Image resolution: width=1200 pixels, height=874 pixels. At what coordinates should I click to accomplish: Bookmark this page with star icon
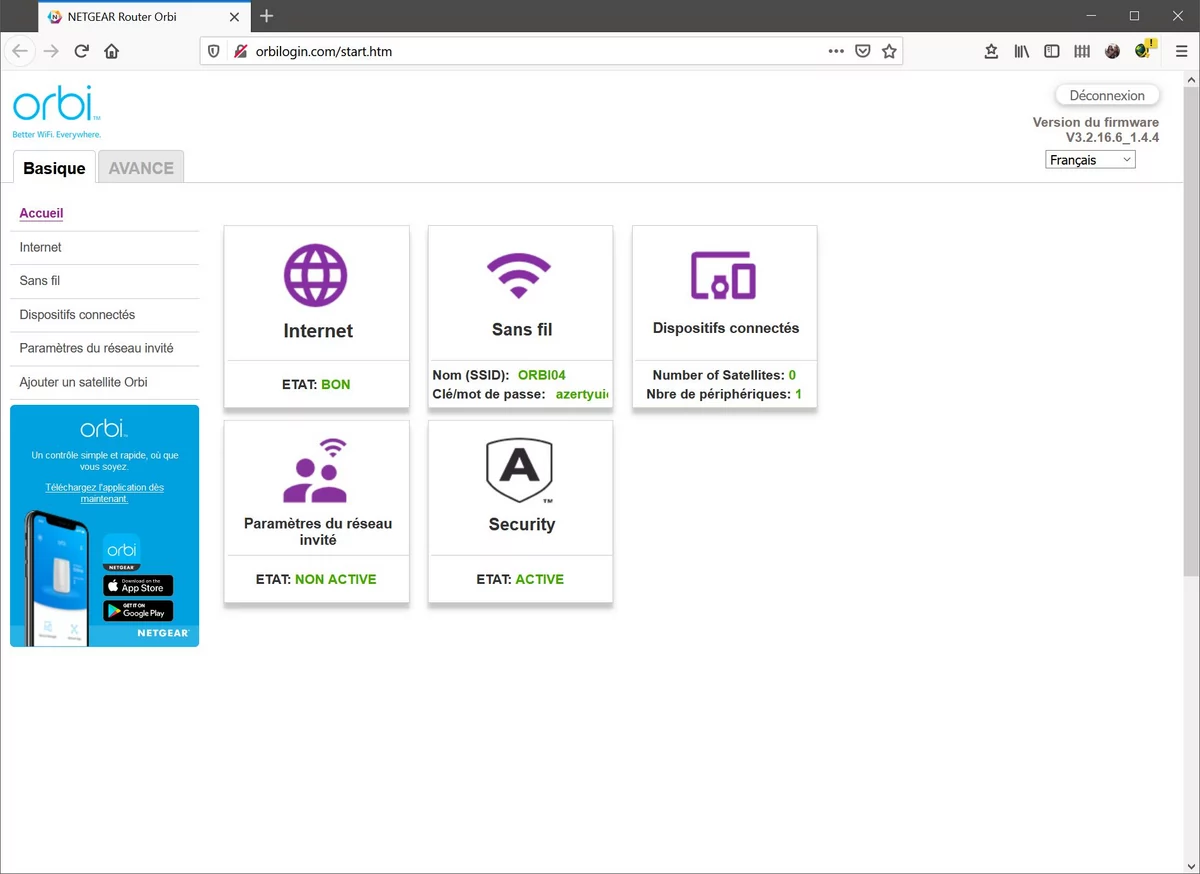[889, 51]
